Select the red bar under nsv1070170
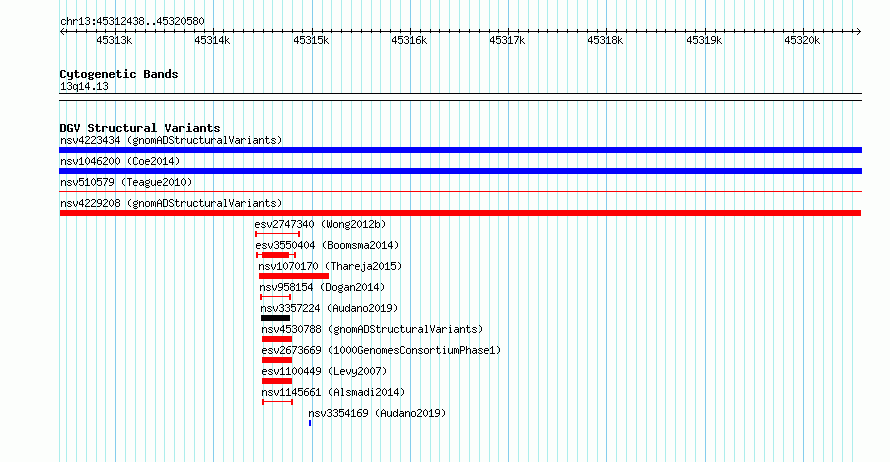The height and width of the screenshot is (462, 890). (294, 276)
